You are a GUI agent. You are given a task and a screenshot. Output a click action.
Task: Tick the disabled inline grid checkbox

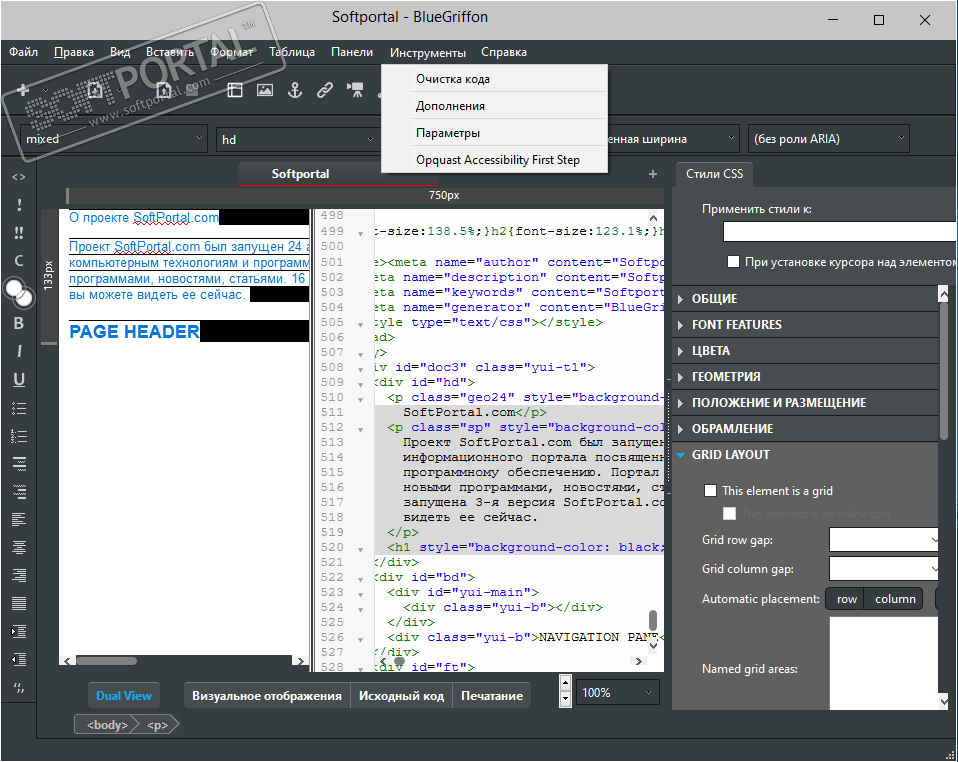point(729,514)
